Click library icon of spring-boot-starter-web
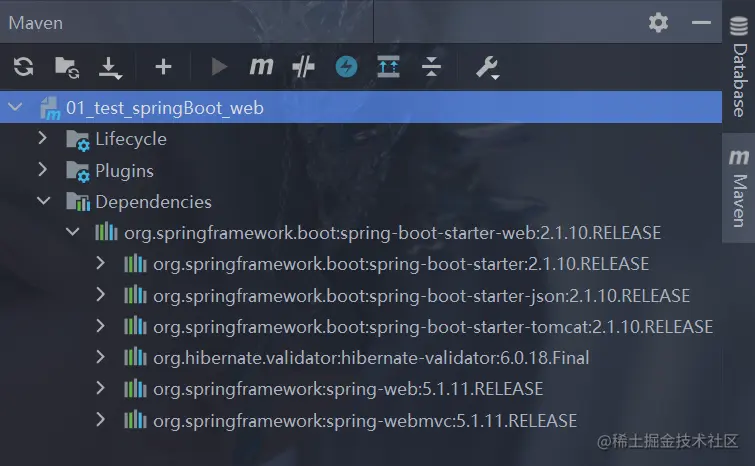Image resolution: width=755 pixels, height=466 pixels. (106, 232)
